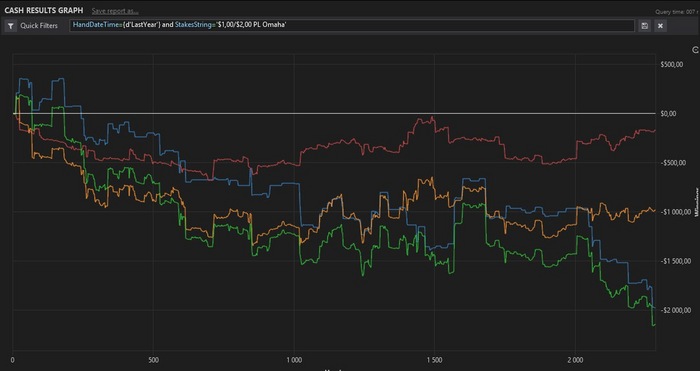Open the Save report as... link
Screen dimensions: 700x371
(x=115, y=11)
